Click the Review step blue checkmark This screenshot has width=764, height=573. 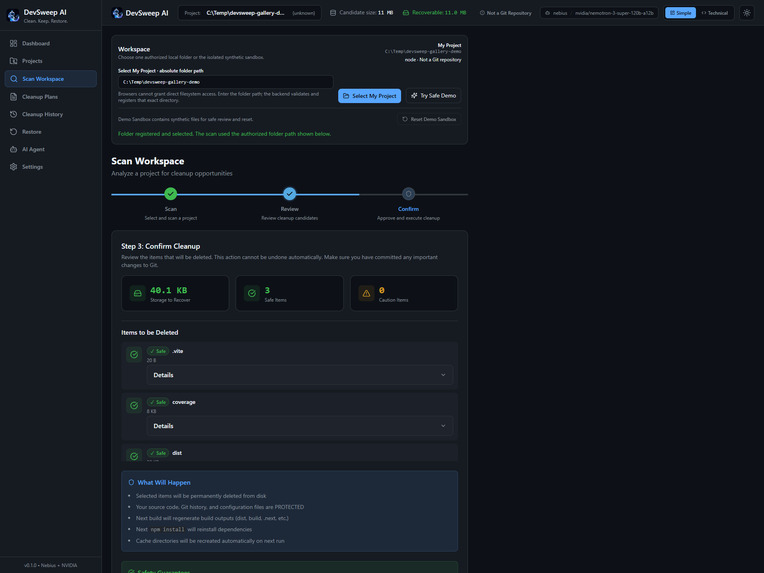click(x=289, y=194)
